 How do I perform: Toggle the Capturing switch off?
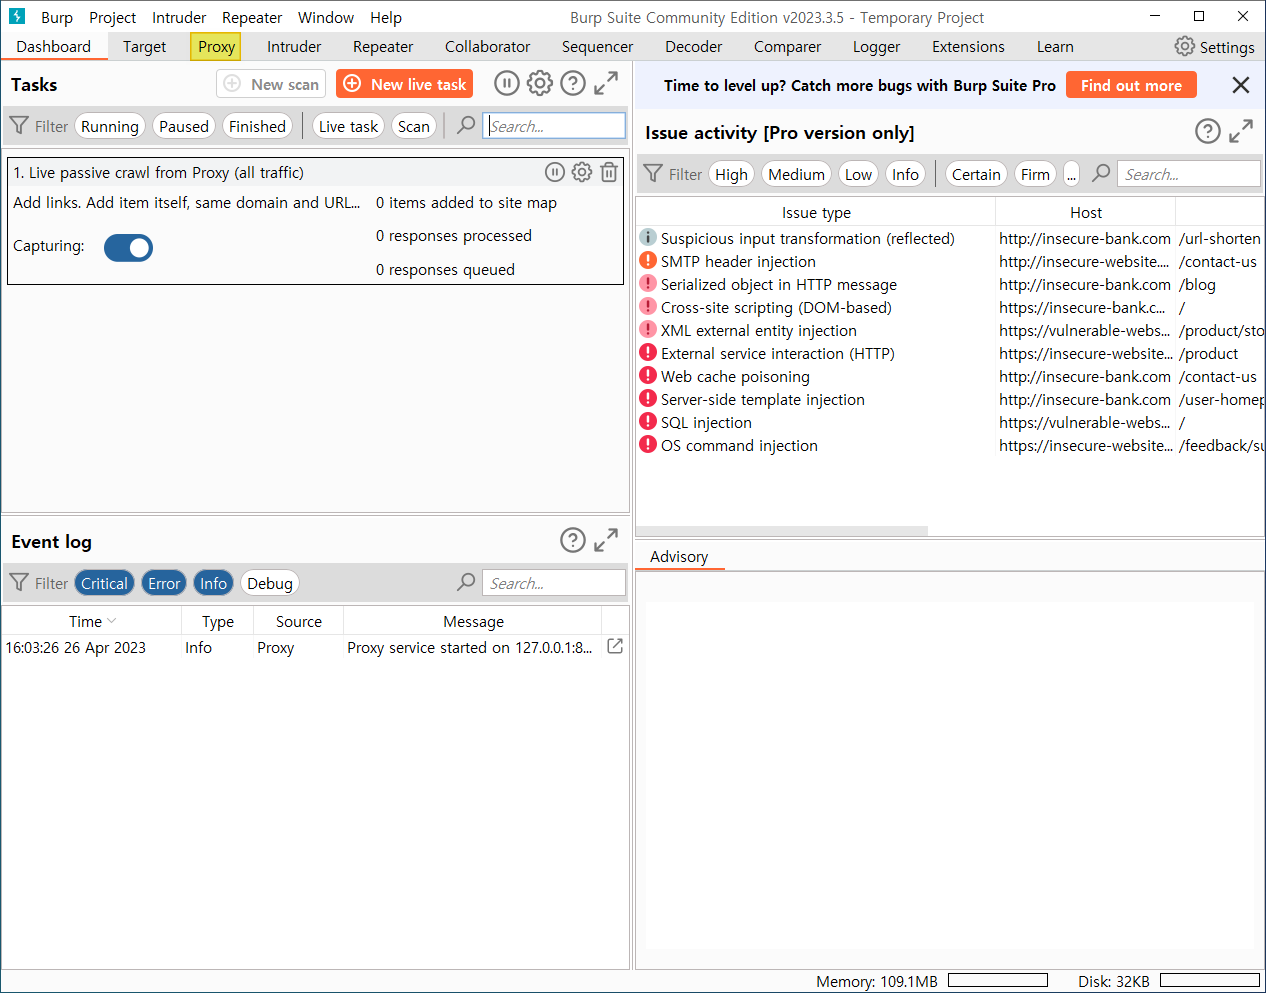[128, 248]
